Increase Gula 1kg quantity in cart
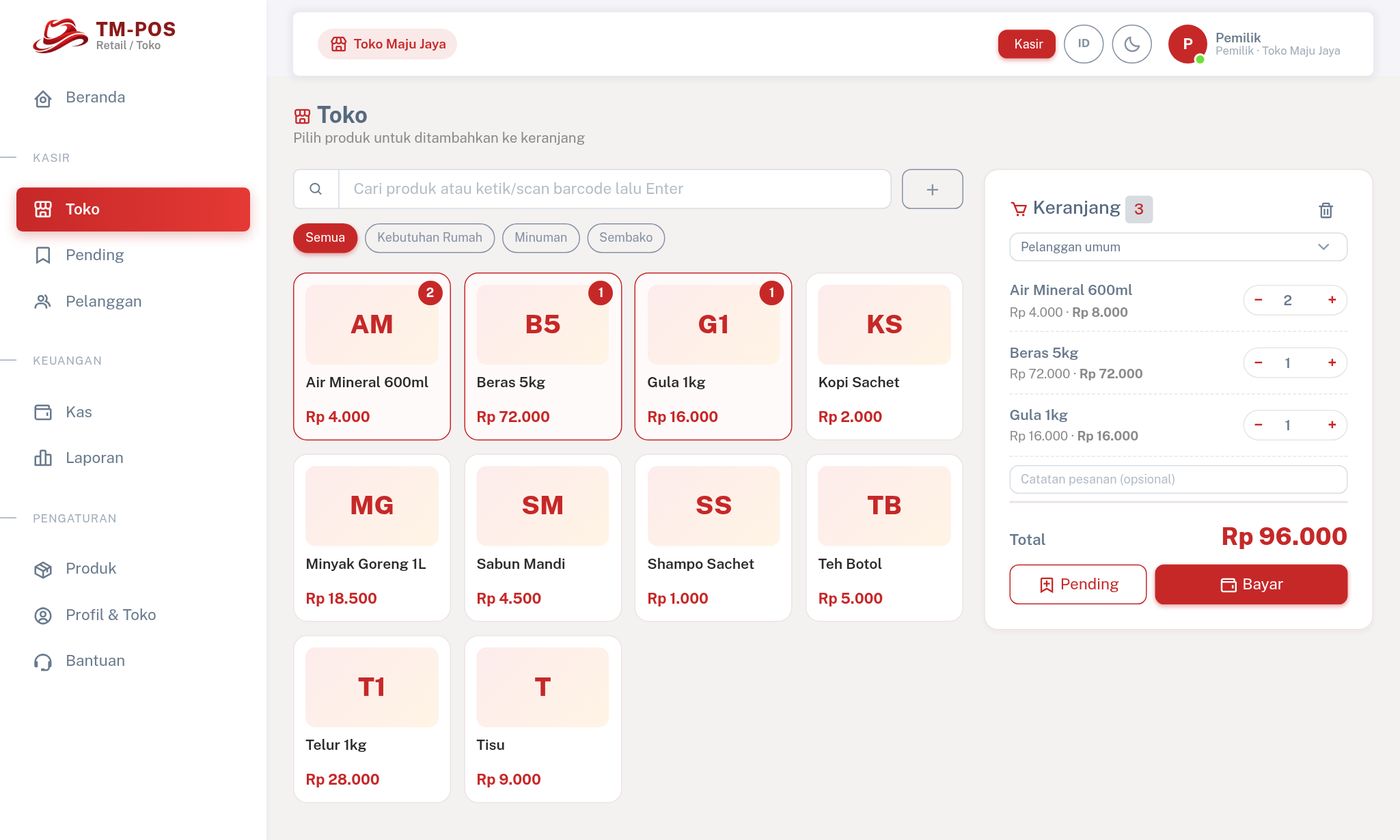Image resolution: width=1400 pixels, height=840 pixels. pyautogui.click(x=1332, y=425)
